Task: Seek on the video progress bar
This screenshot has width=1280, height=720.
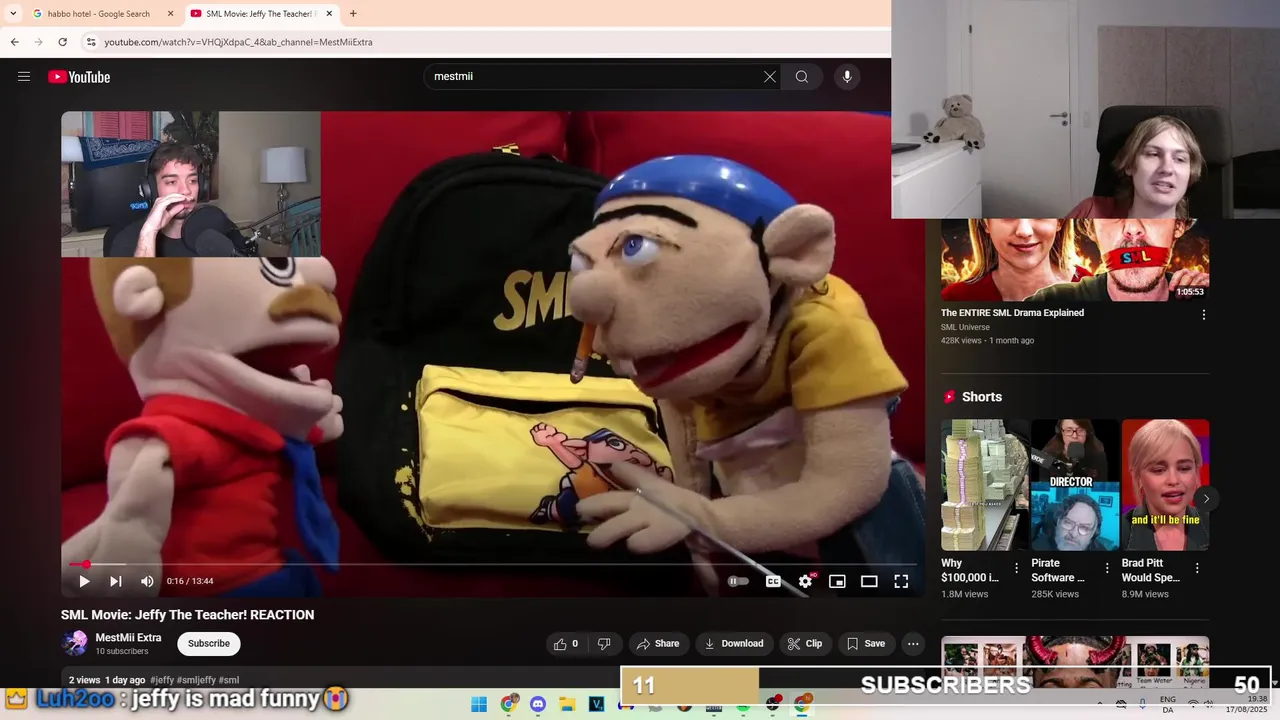Action: pos(493,564)
